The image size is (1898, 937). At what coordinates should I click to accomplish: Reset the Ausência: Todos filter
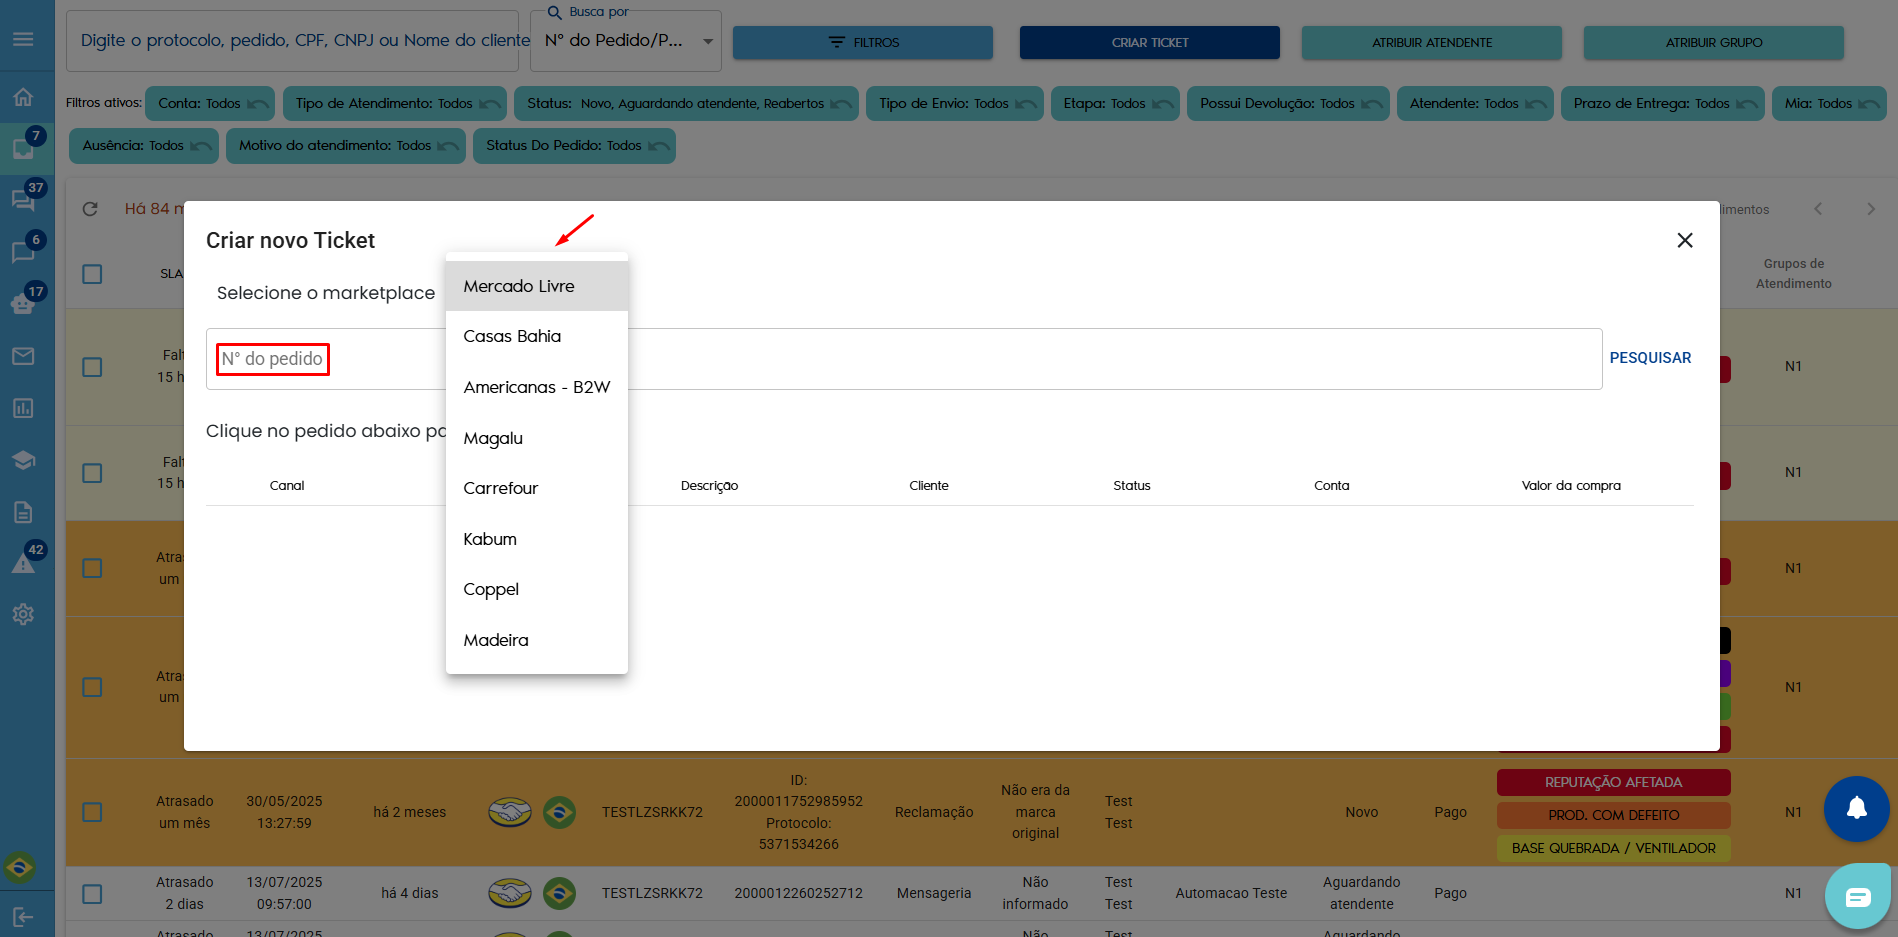tap(201, 146)
